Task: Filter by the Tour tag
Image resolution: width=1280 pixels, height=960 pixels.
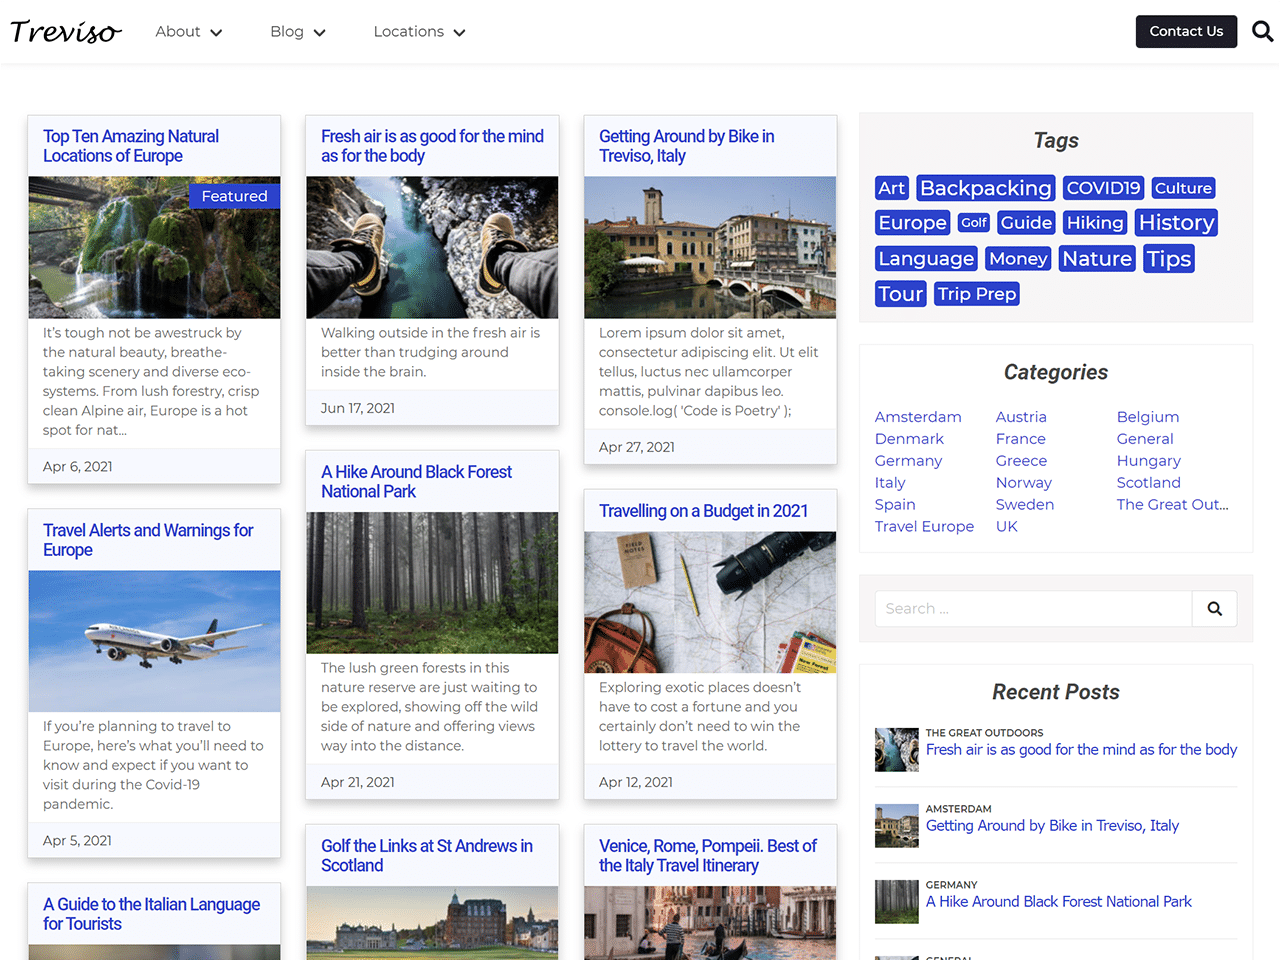Action: click(900, 294)
